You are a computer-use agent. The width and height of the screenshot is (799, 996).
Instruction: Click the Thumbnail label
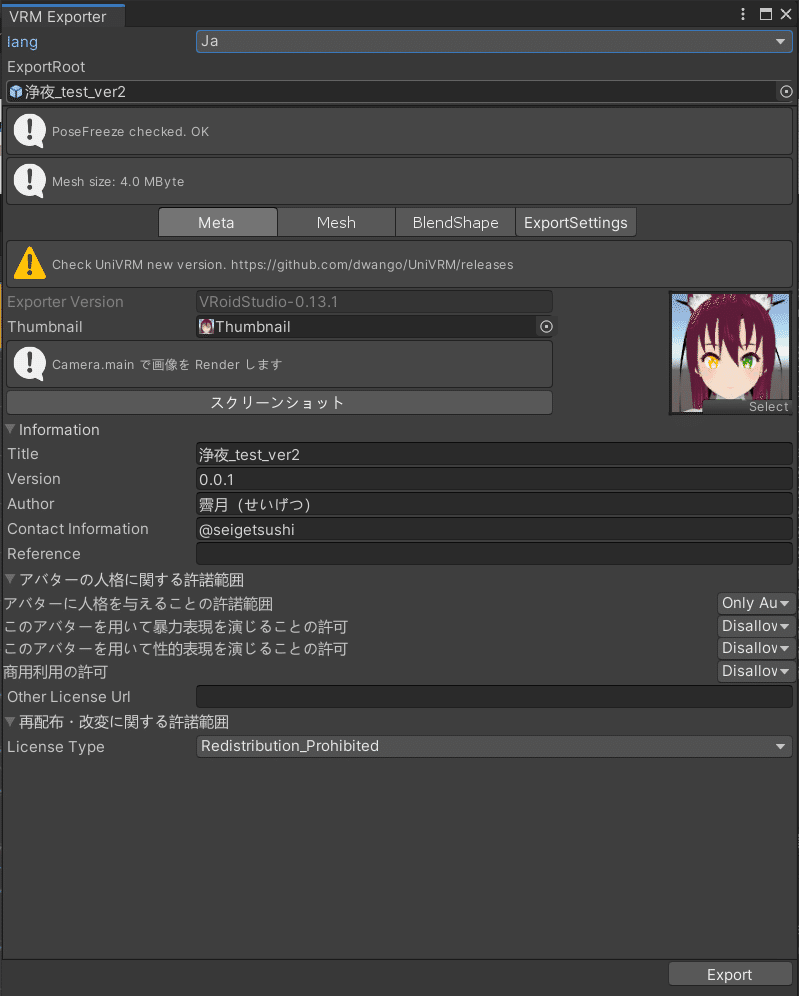44,326
